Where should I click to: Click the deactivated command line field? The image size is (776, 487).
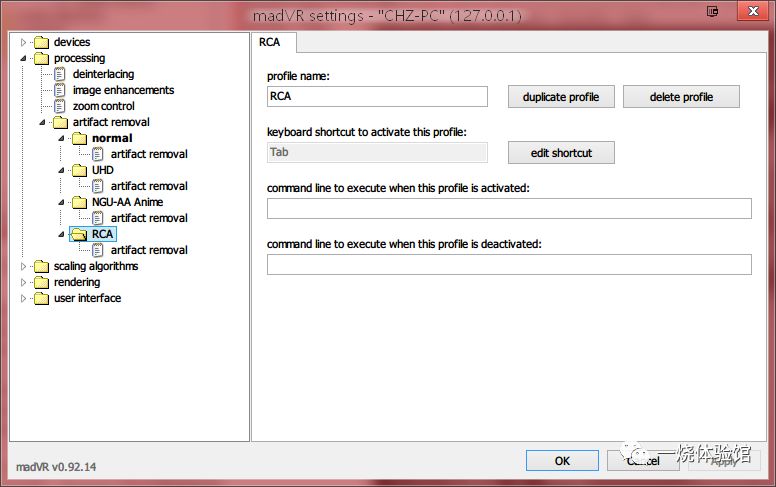tap(509, 264)
